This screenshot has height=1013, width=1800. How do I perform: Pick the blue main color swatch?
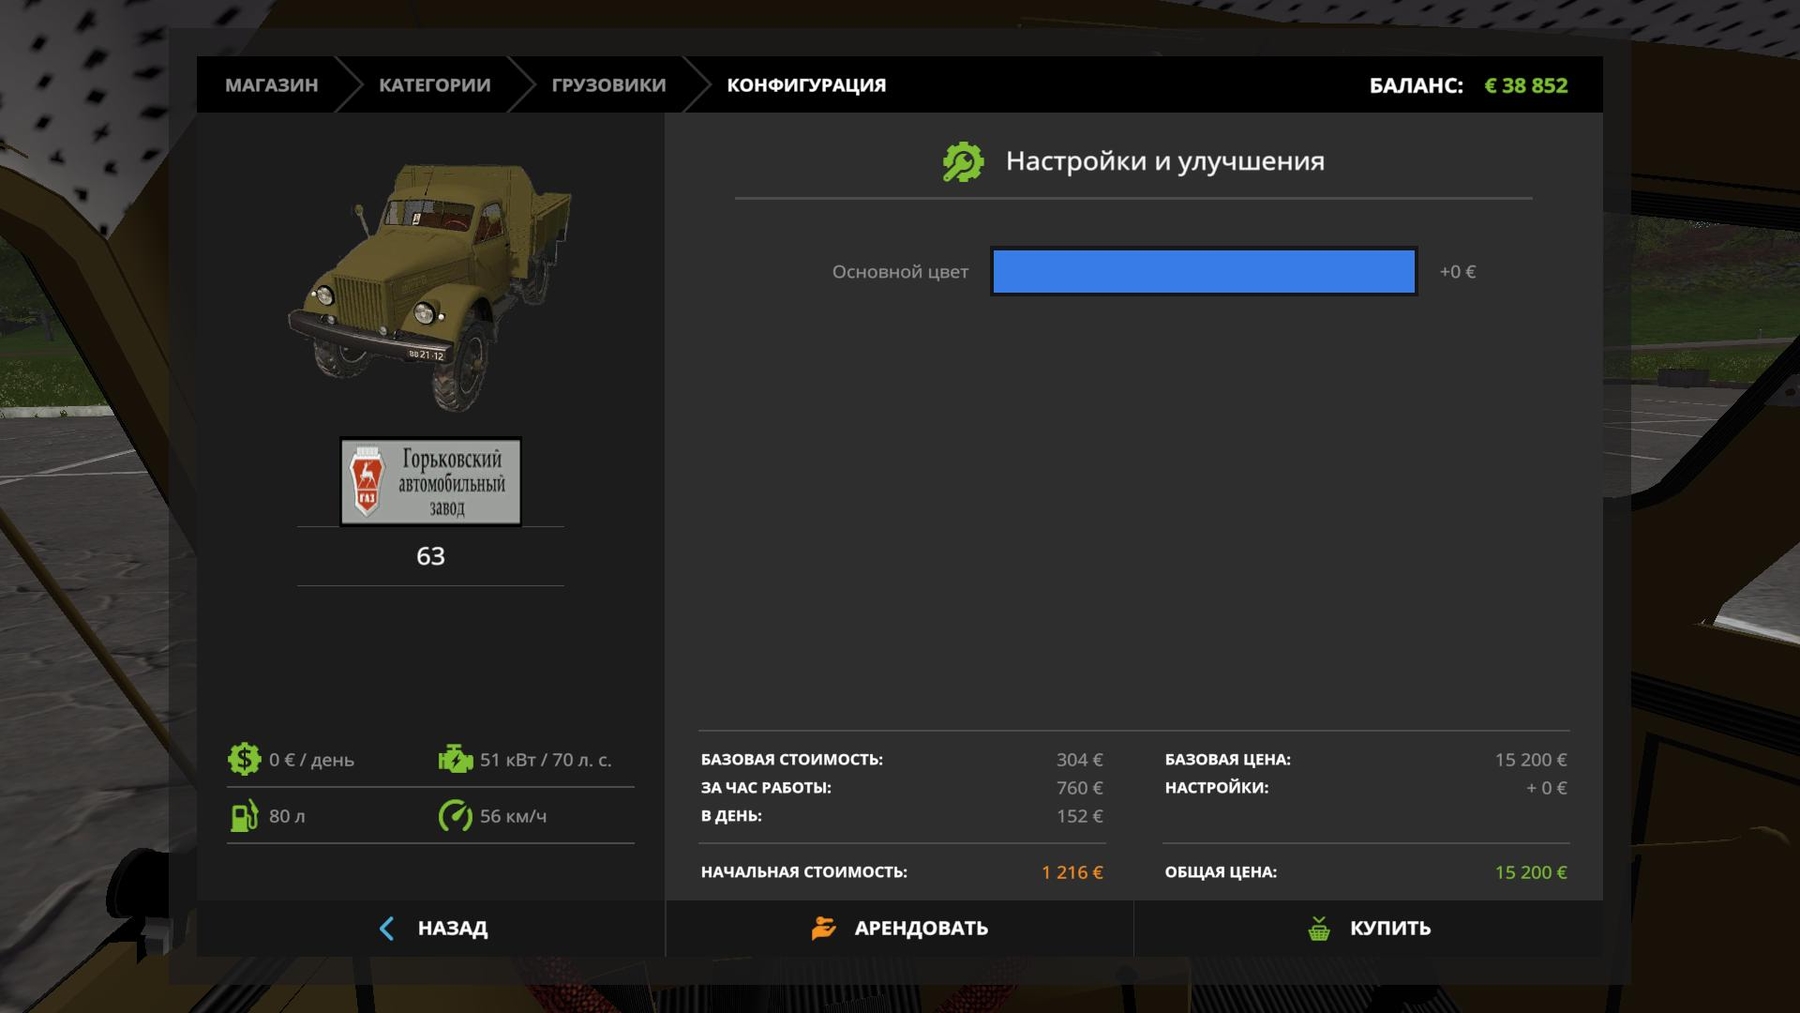pos(1203,272)
